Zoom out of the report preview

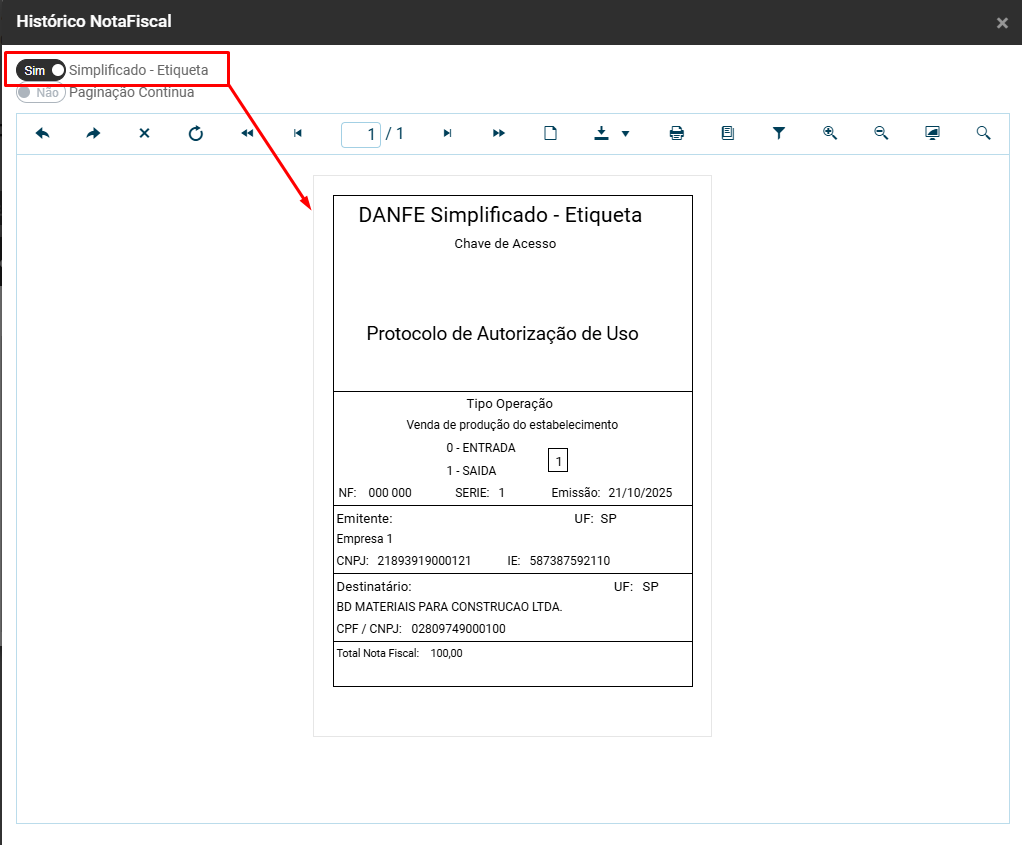881,133
